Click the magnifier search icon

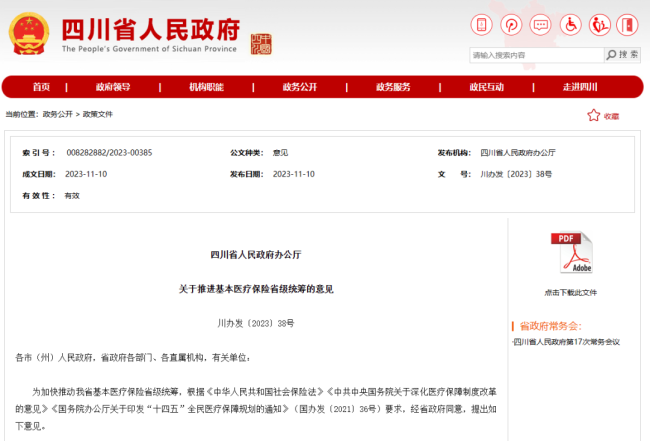tap(611, 55)
